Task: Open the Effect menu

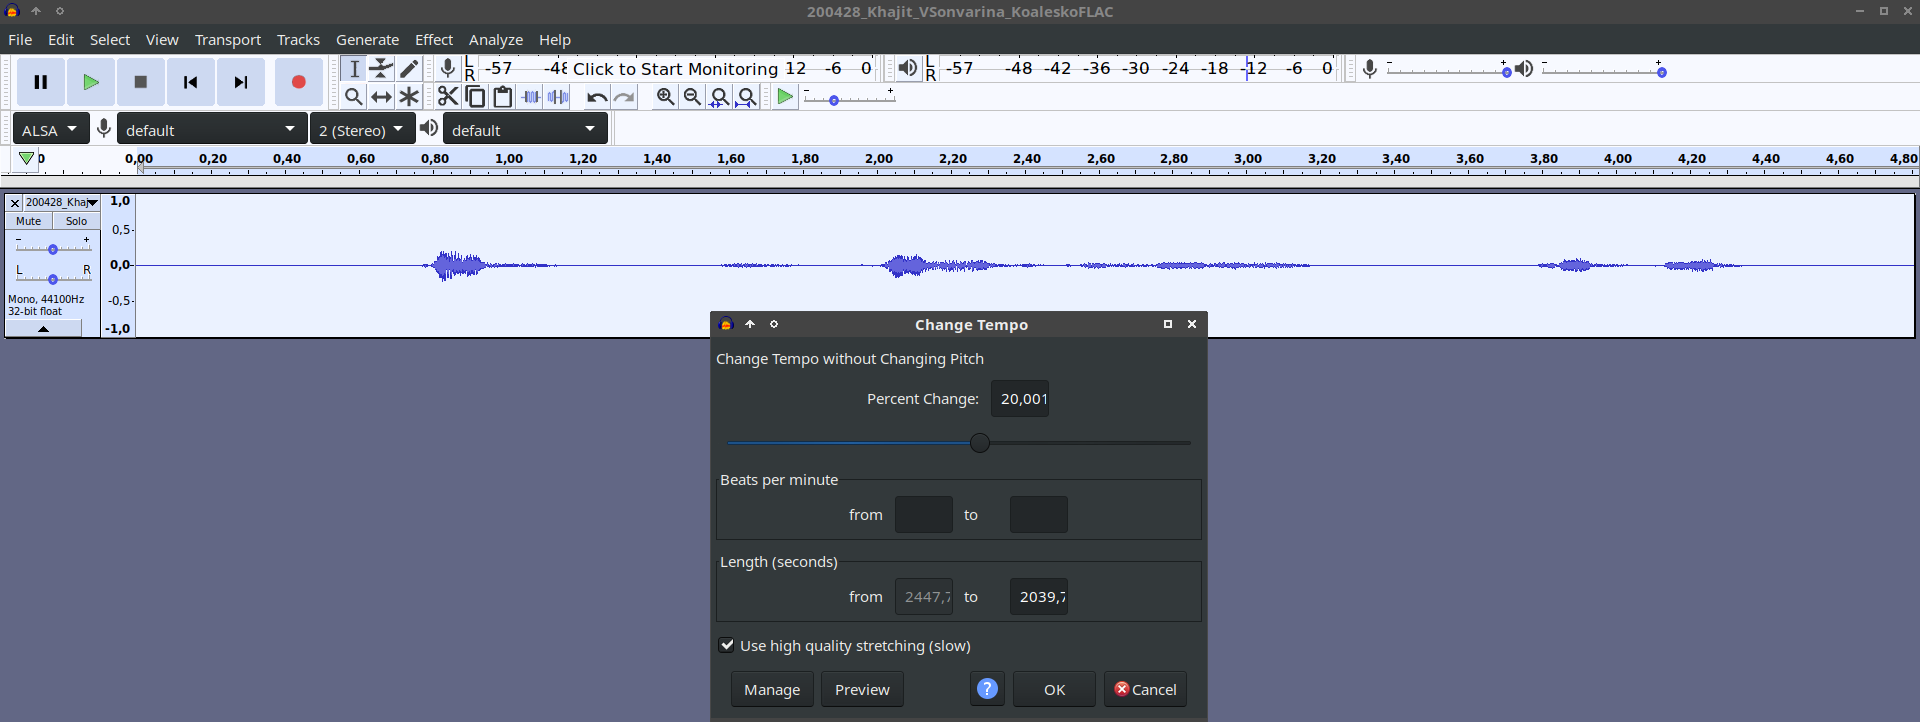Action: coord(434,40)
